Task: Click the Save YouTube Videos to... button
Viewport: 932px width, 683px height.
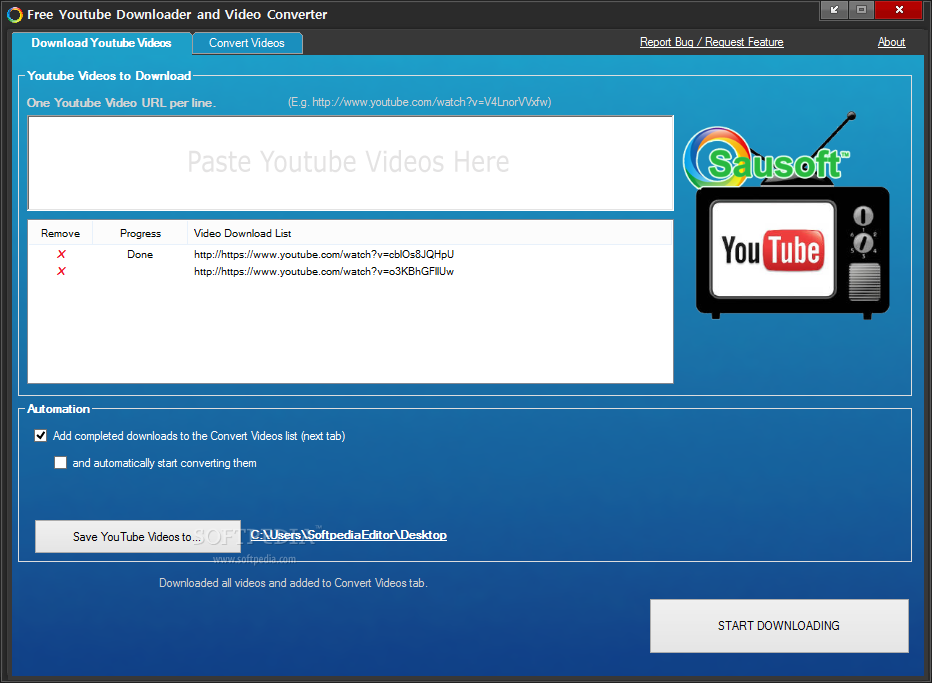Action: [x=138, y=537]
